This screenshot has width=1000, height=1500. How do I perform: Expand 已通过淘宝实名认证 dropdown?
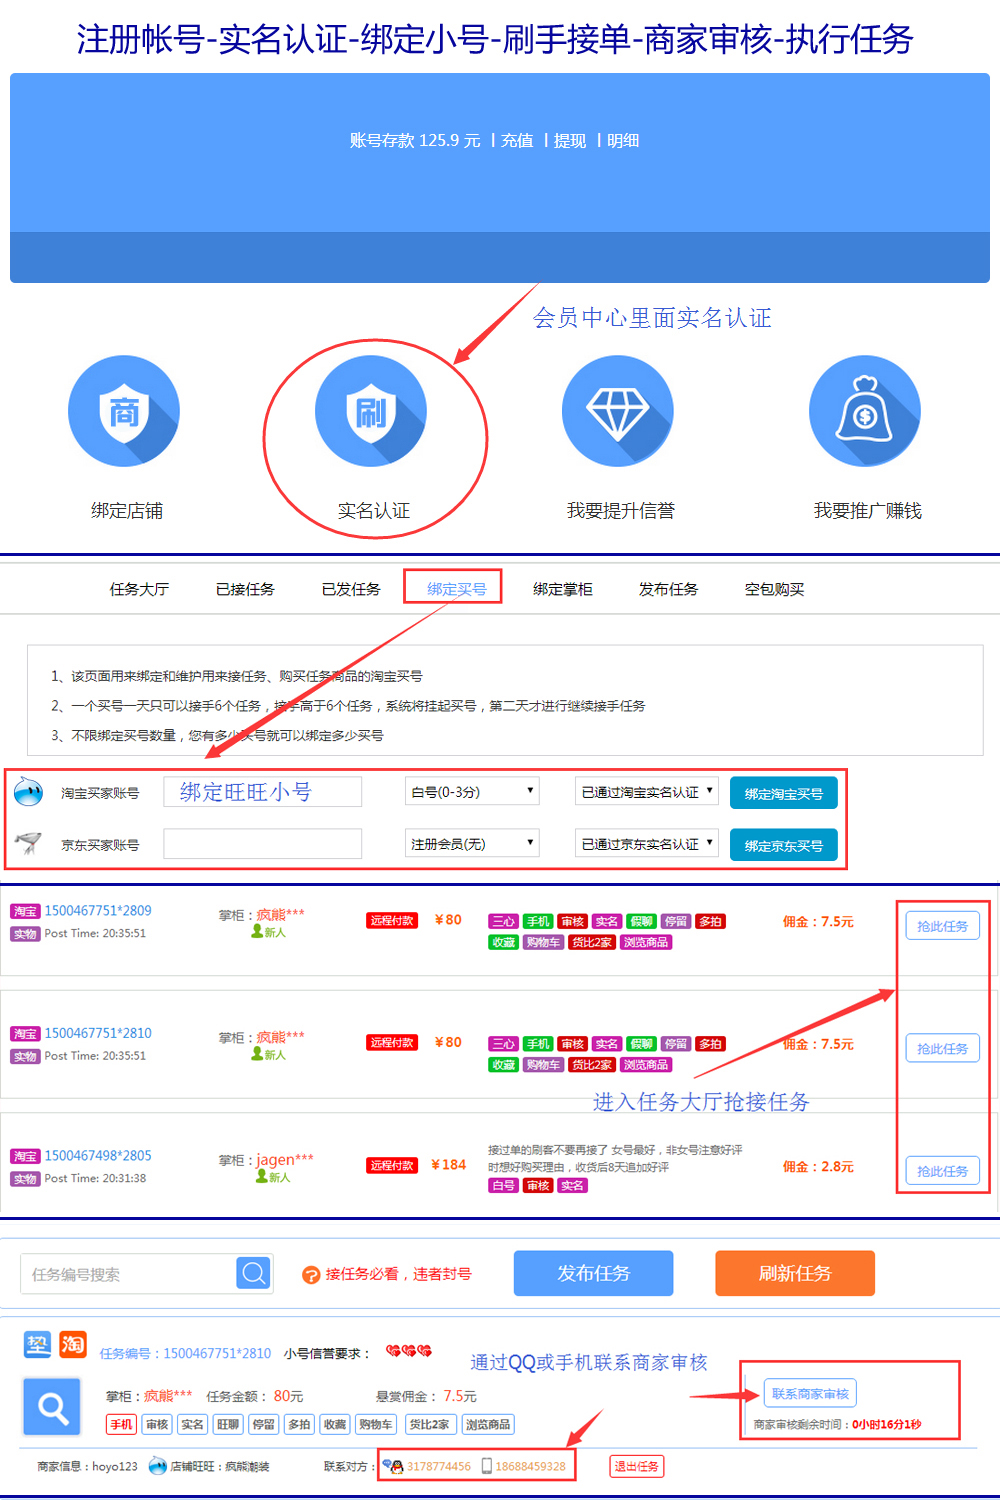pos(647,791)
